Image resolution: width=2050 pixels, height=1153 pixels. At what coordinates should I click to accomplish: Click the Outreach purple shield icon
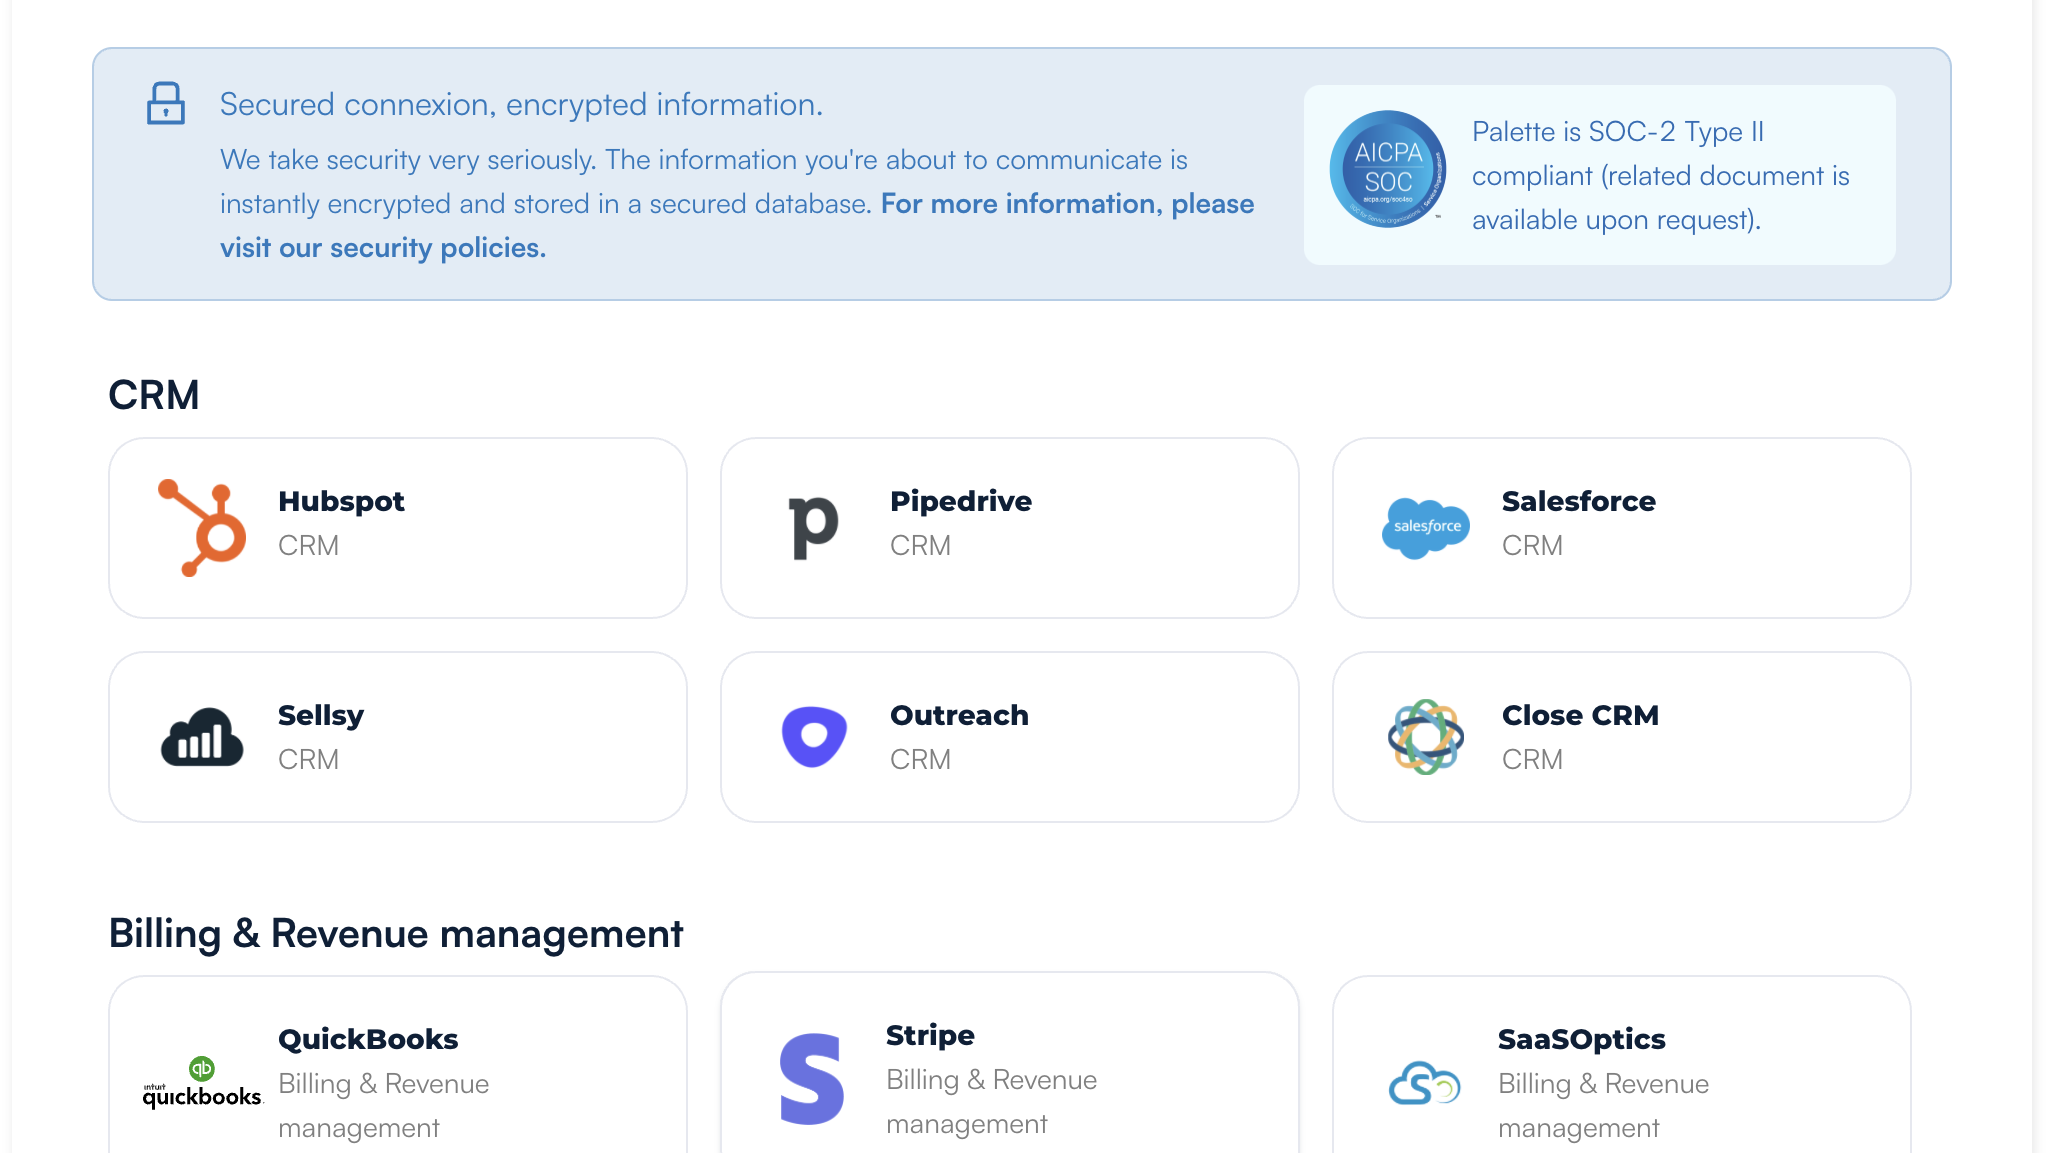[814, 737]
